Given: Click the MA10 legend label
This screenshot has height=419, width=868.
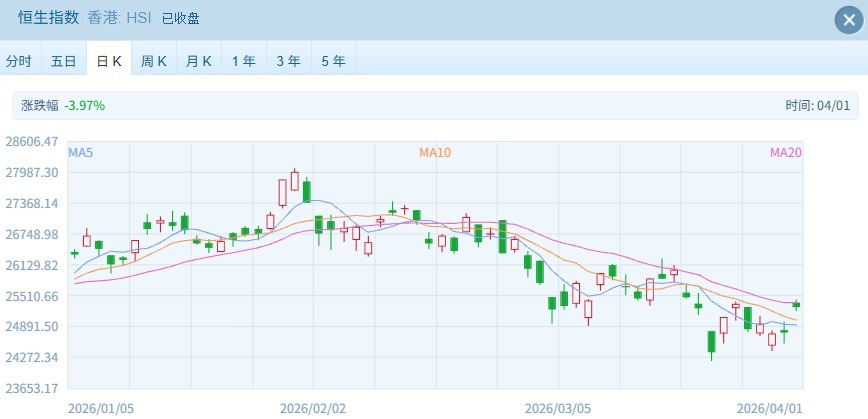Looking at the screenshot, I should (x=435, y=153).
